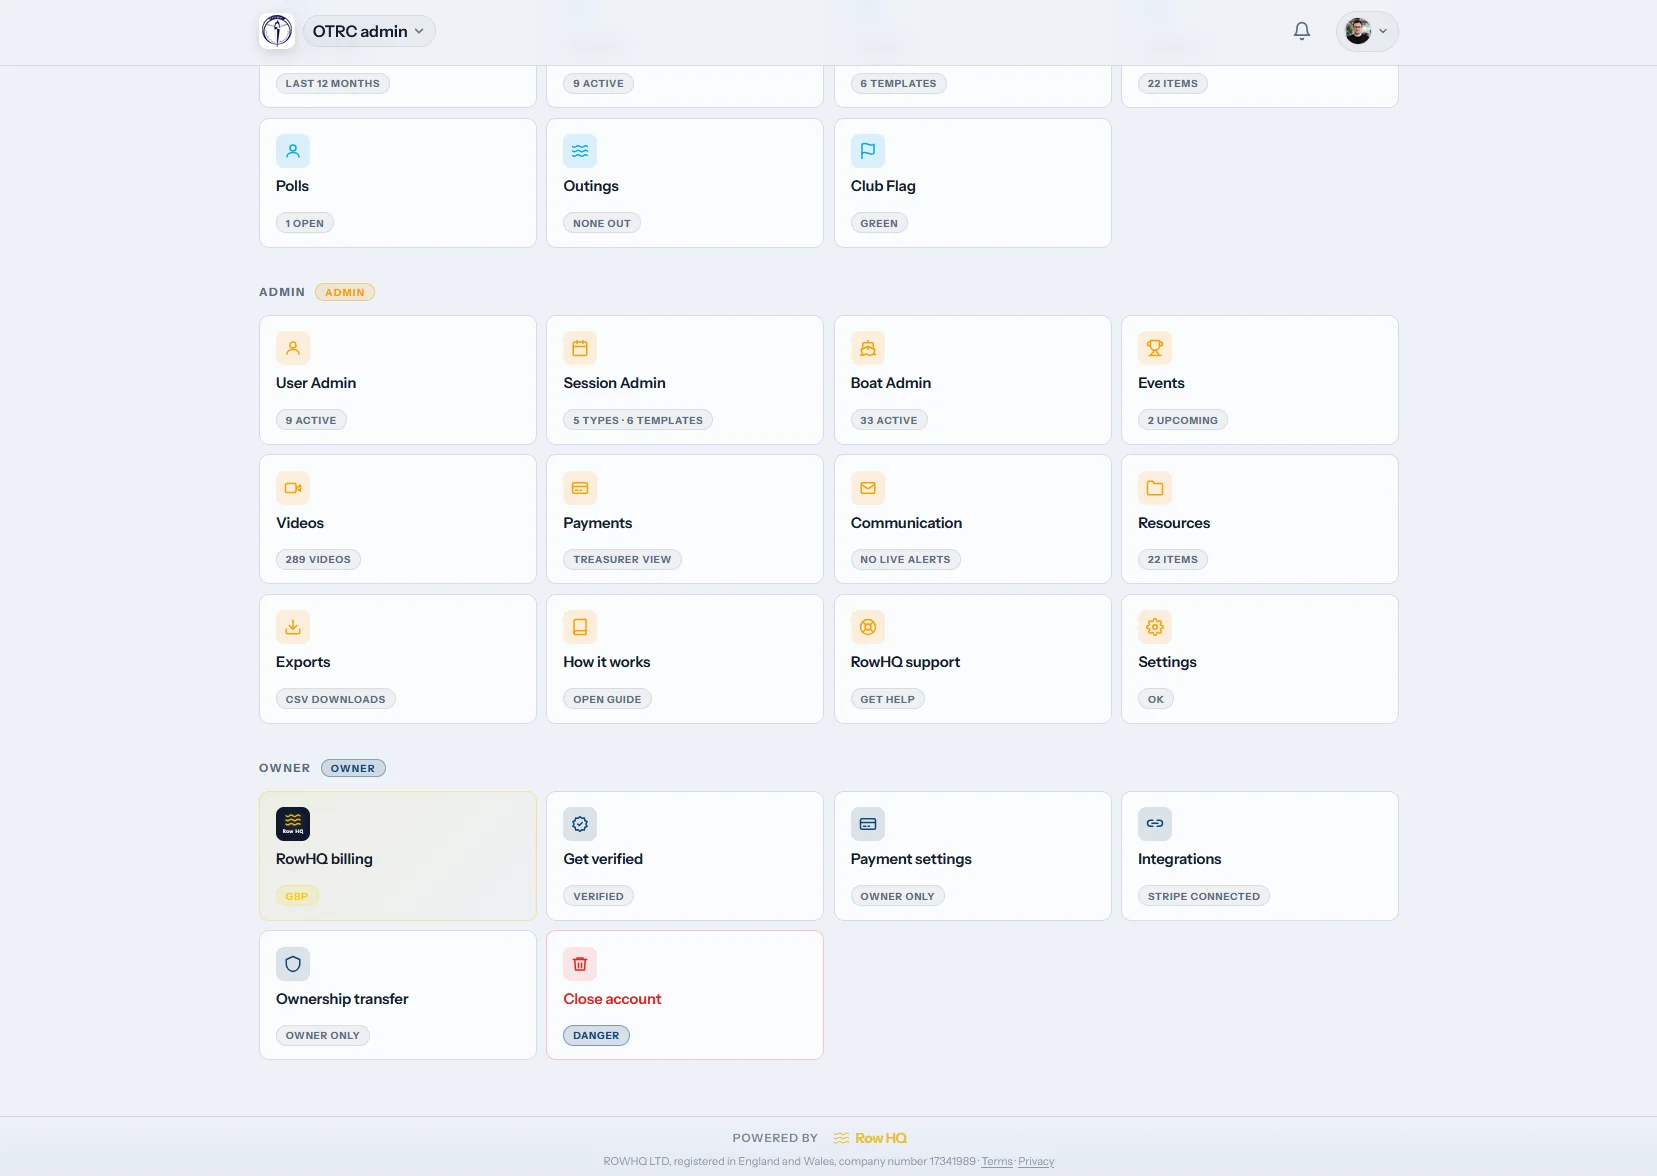The width and height of the screenshot is (1657, 1176).
Task: Click the TREASURER VIEW badge
Action: [622, 560]
